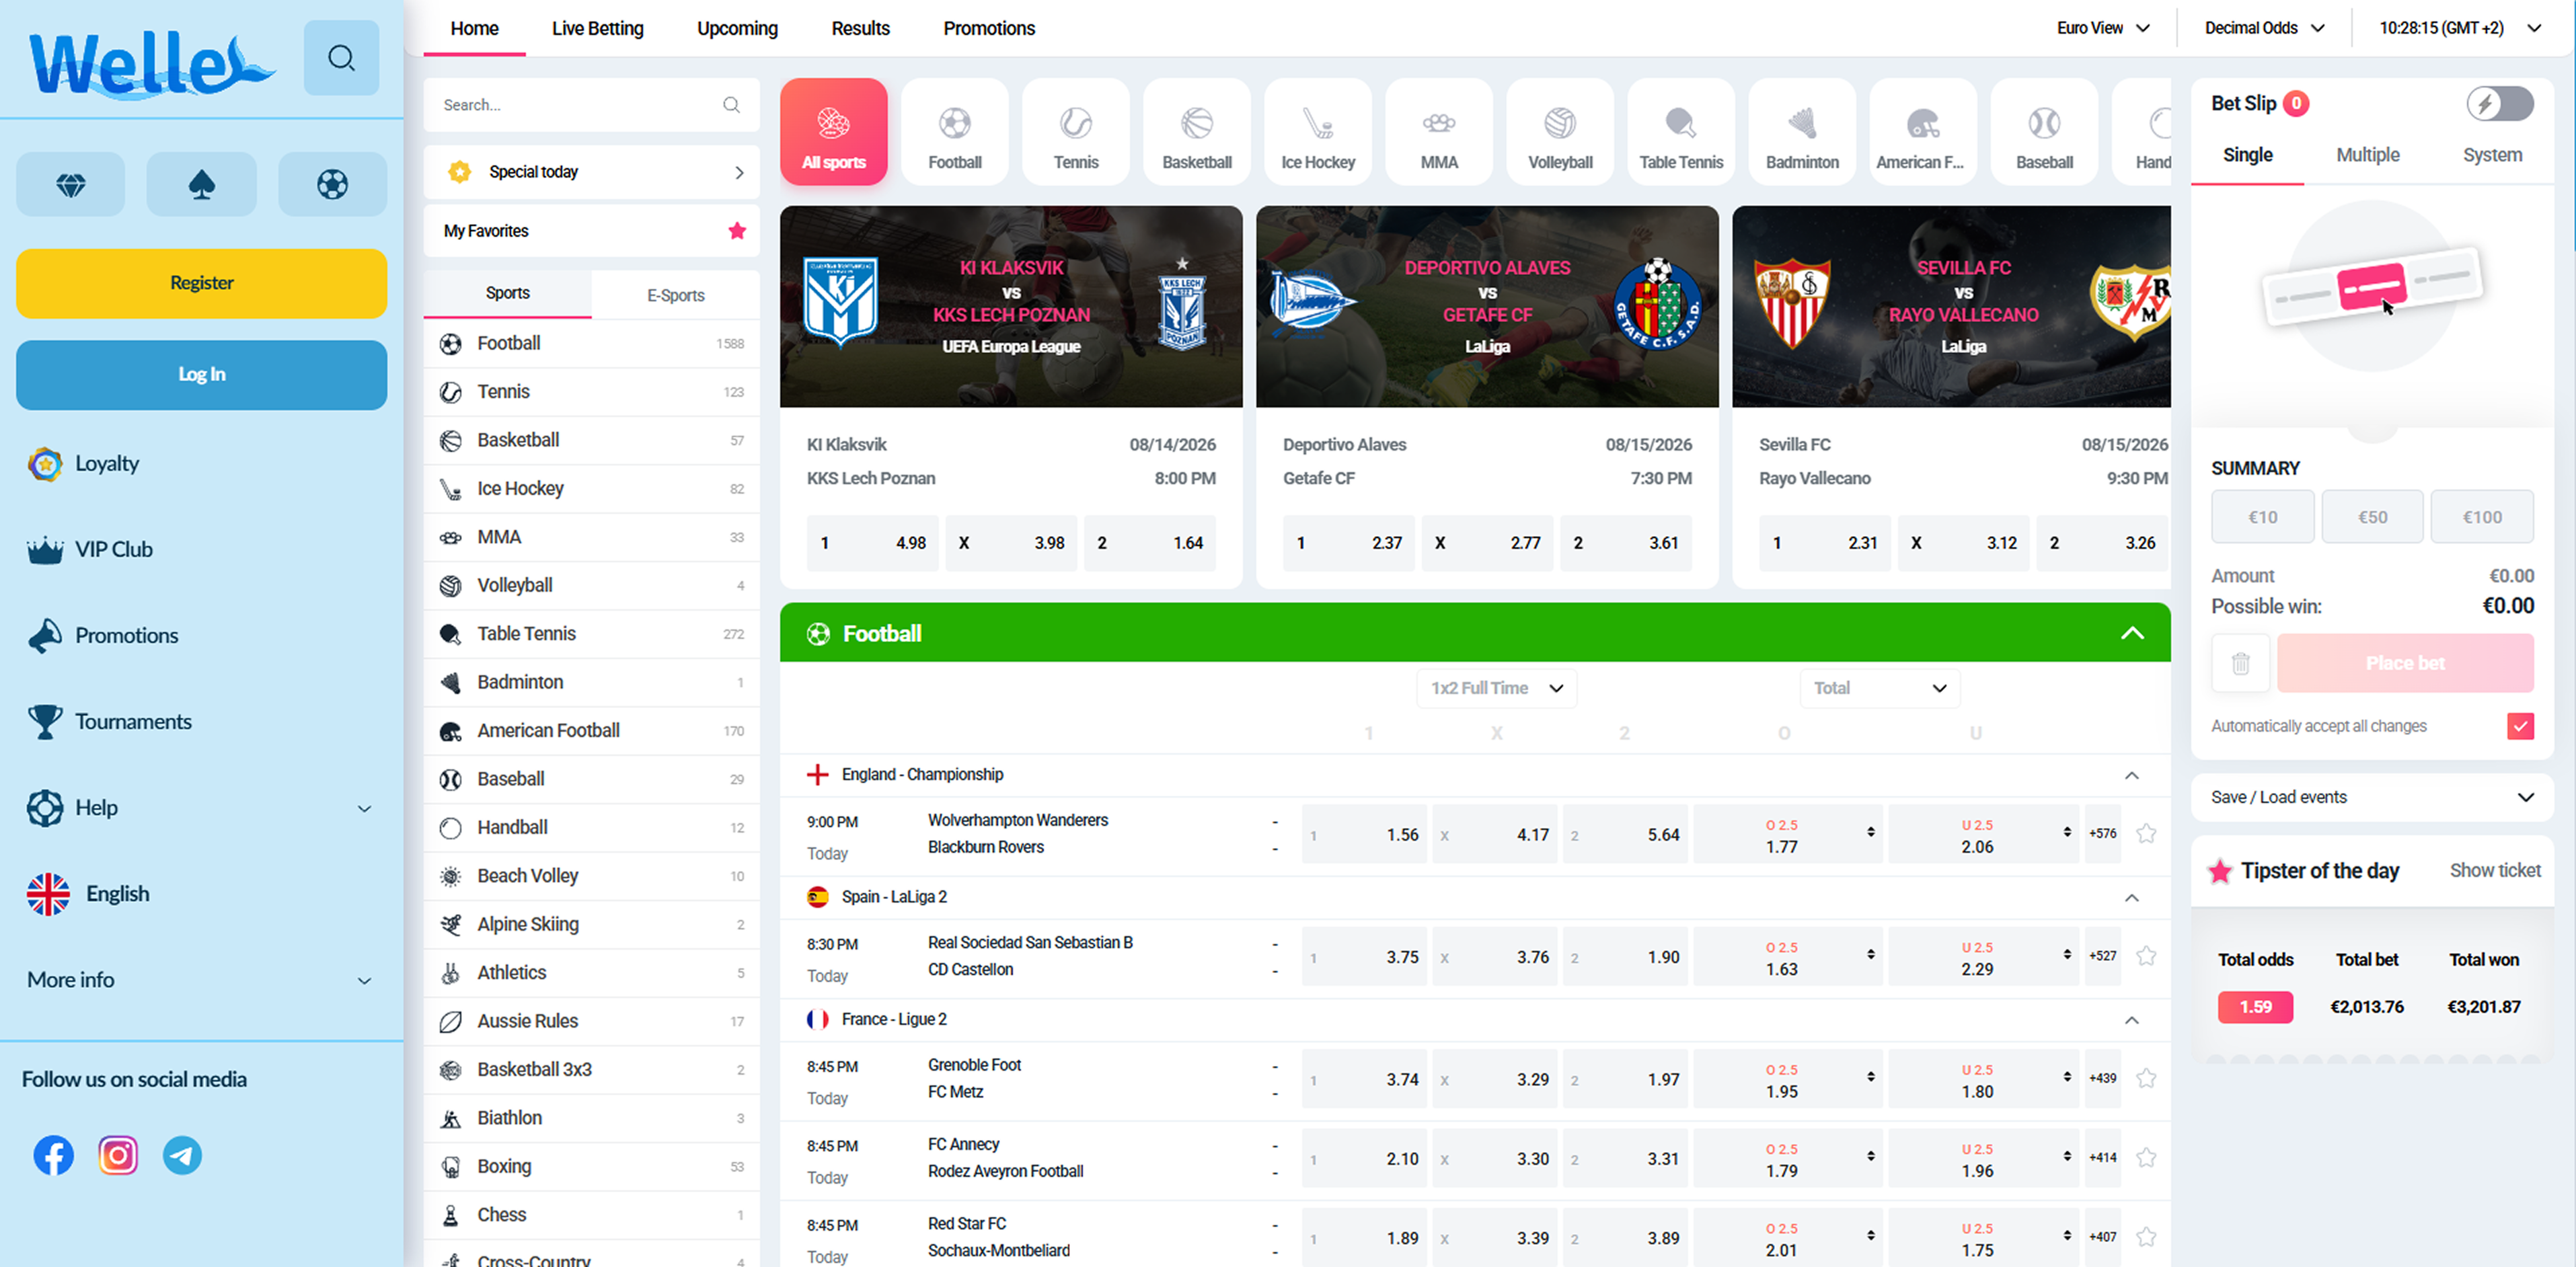
Task: Go to Live Betting tab
Action: (x=597, y=28)
